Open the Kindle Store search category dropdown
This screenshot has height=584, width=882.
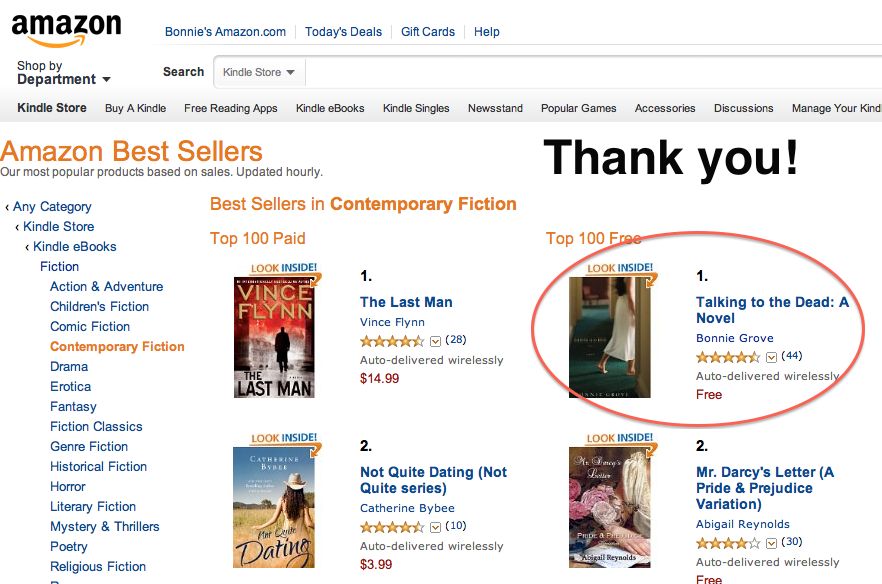[x=259, y=72]
